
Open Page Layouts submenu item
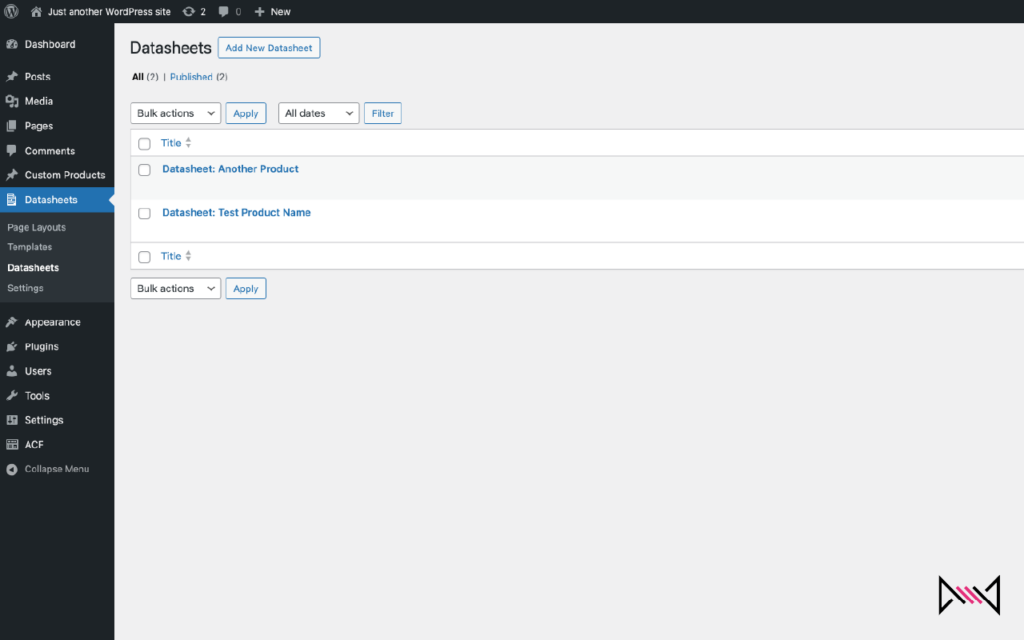(x=36, y=227)
